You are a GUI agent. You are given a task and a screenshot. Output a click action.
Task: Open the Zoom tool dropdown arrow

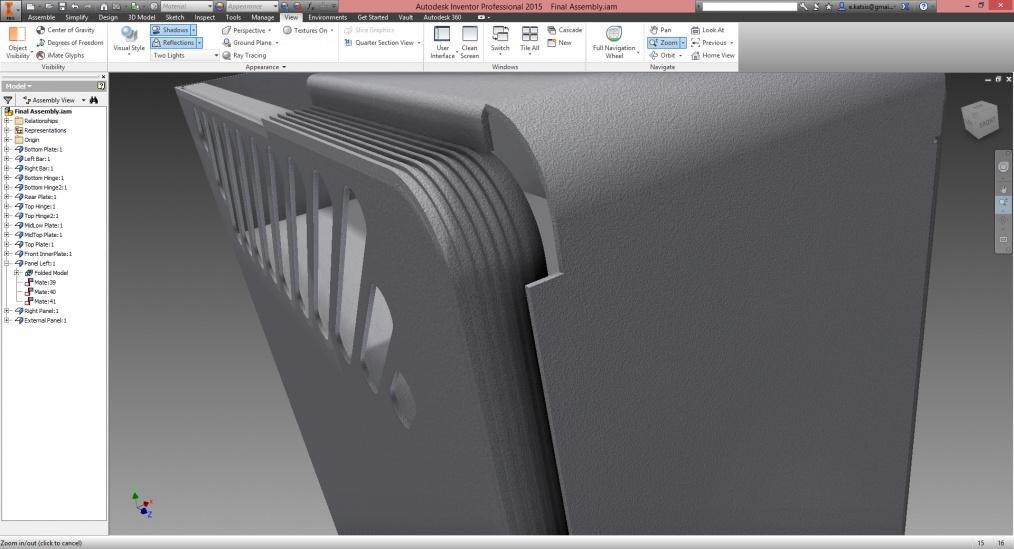[683, 43]
